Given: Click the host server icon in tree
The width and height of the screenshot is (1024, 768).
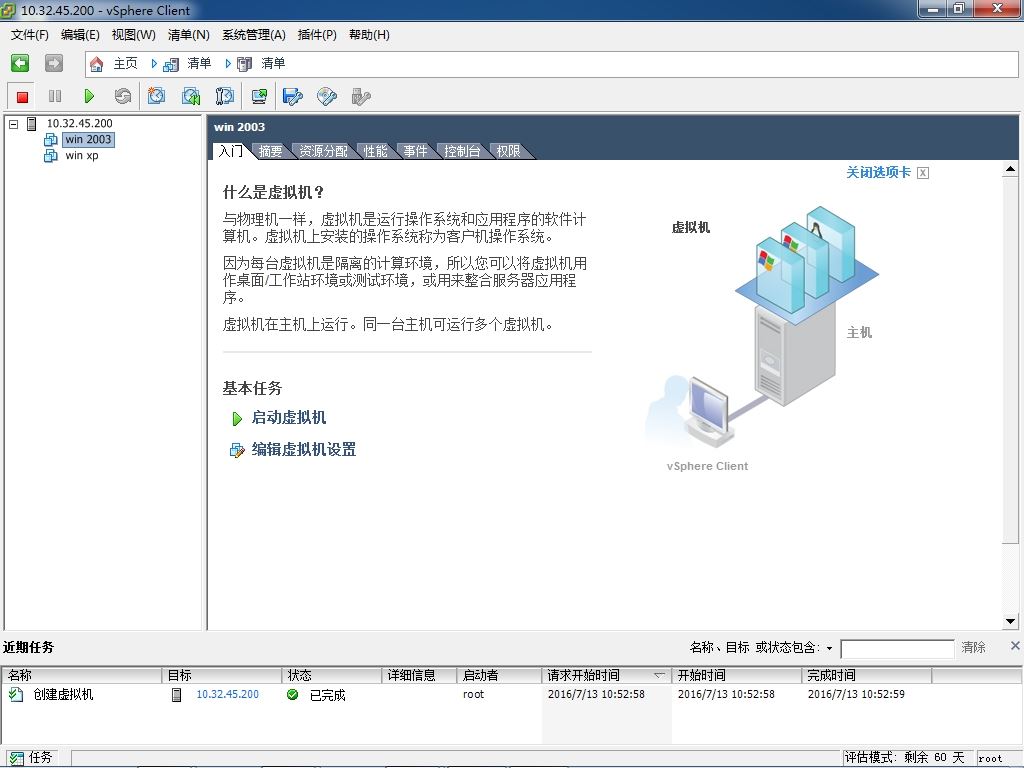Looking at the screenshot, I should 31,123.
